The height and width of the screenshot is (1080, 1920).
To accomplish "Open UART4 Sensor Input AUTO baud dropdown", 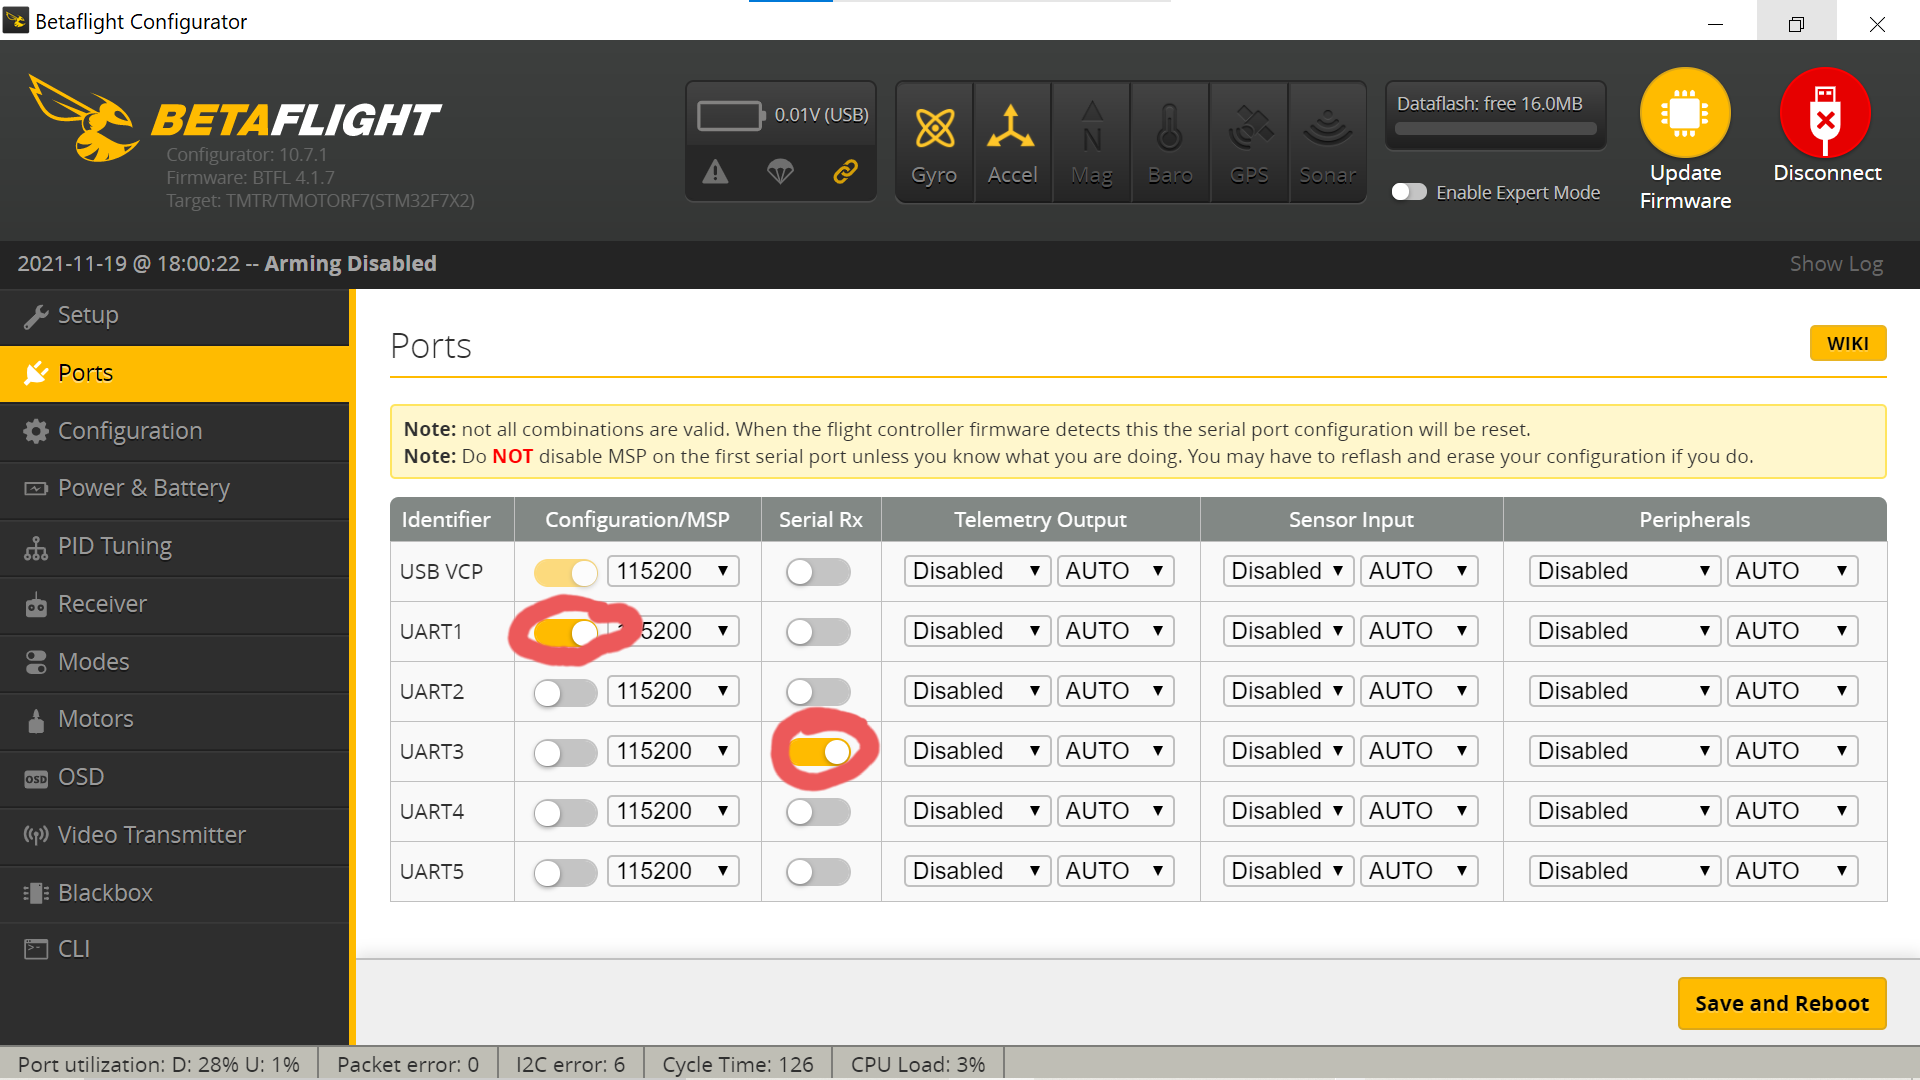I will point(1419,811).
